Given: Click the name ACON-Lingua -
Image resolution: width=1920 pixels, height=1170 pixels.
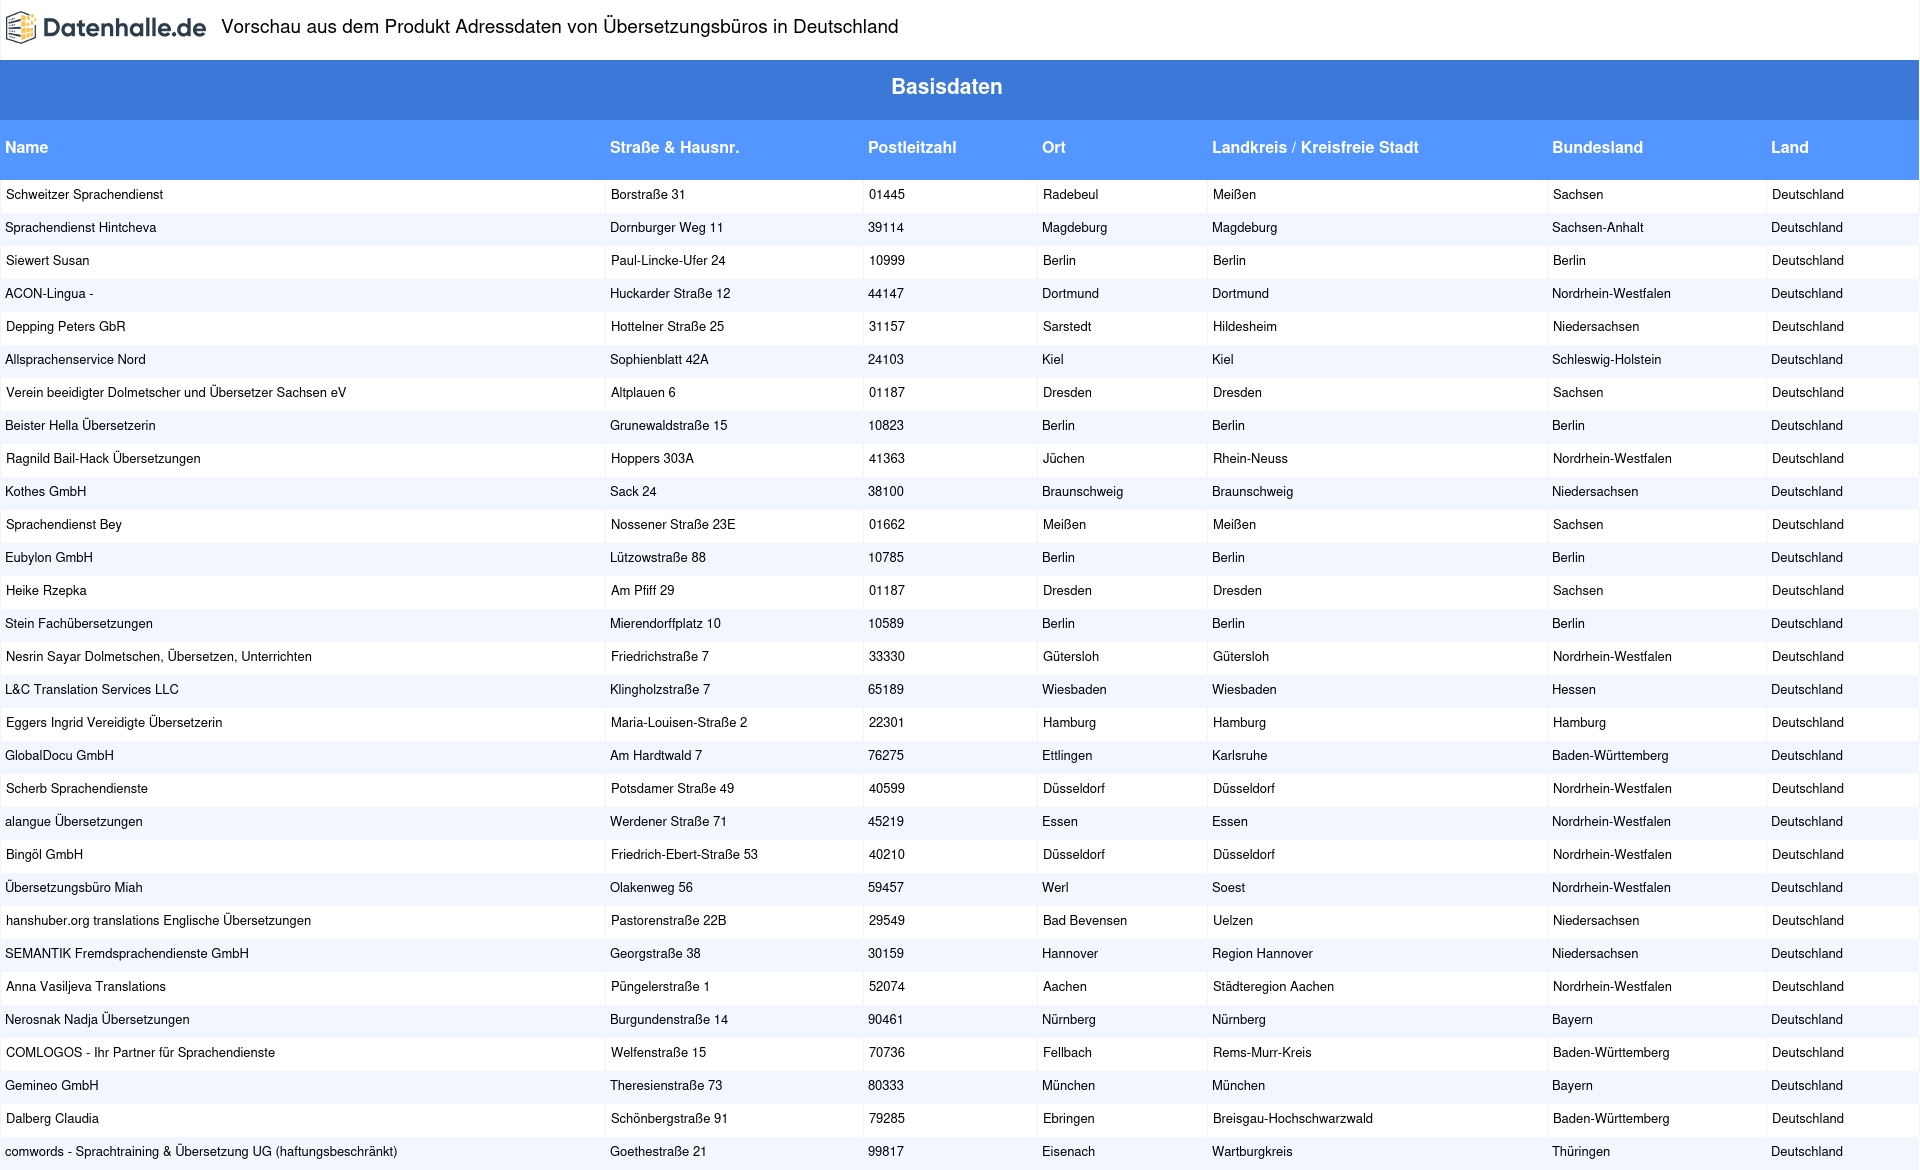Looking at the screenshot, I should [49, 294].
